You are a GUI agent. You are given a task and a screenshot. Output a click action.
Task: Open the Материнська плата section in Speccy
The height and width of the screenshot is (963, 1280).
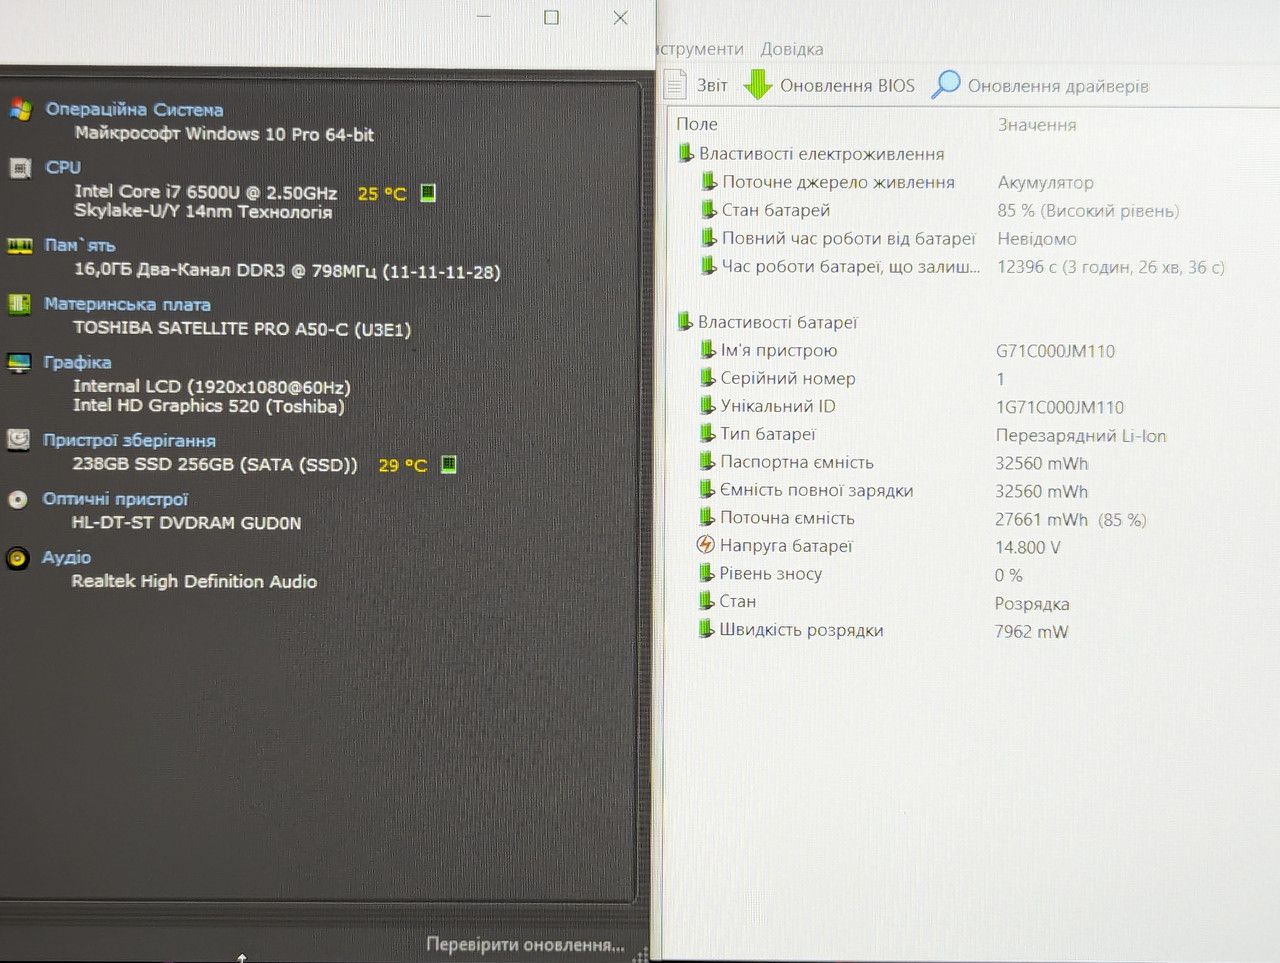pyautogui.click(x=127, y=304)
